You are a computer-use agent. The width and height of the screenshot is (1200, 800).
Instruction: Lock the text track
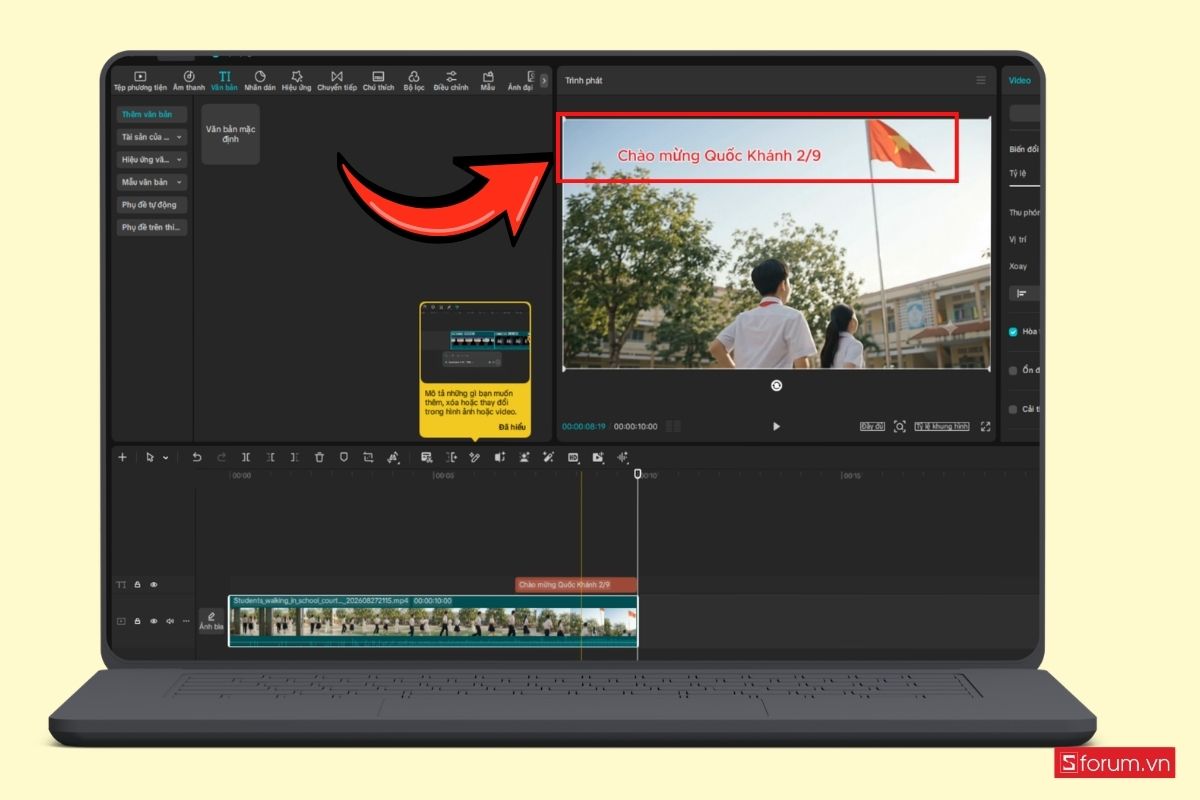click(x=138, y=584)
